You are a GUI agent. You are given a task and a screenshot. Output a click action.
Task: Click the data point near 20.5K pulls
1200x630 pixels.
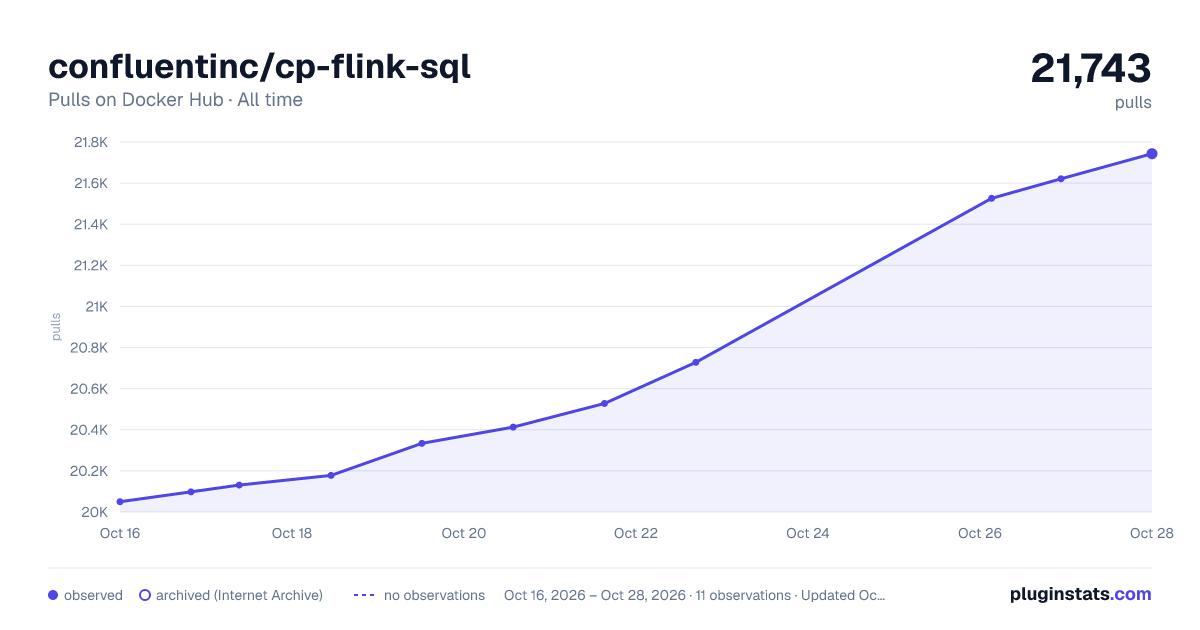pyautogui.click(x=604, y=403)
